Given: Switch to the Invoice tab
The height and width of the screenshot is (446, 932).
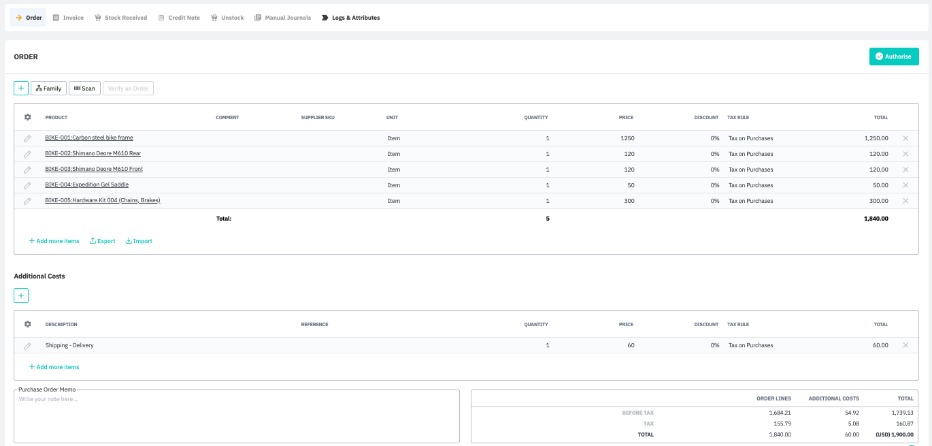Looking at the screenshot, I should pyautogui.click(x=68, y=17).
